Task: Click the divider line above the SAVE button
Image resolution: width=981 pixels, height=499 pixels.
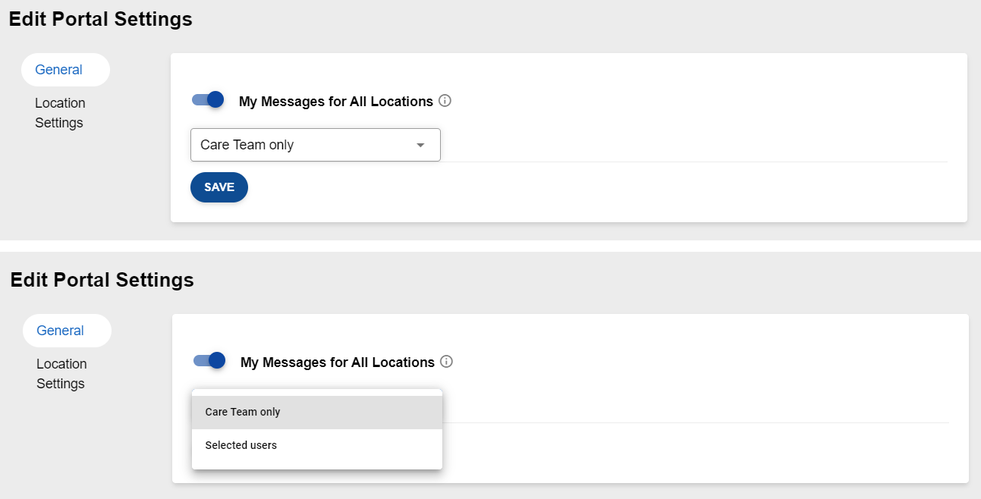Action: [x=700, y=162]
